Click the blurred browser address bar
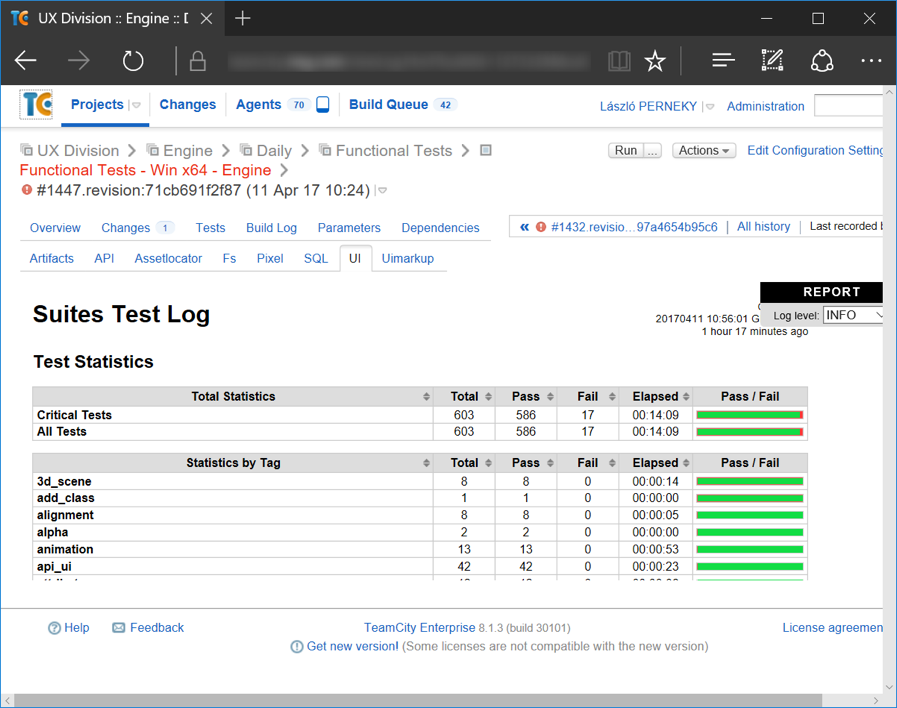Viewport: 897px width, 708px height. pyautogui.click(x=408, y=61)
